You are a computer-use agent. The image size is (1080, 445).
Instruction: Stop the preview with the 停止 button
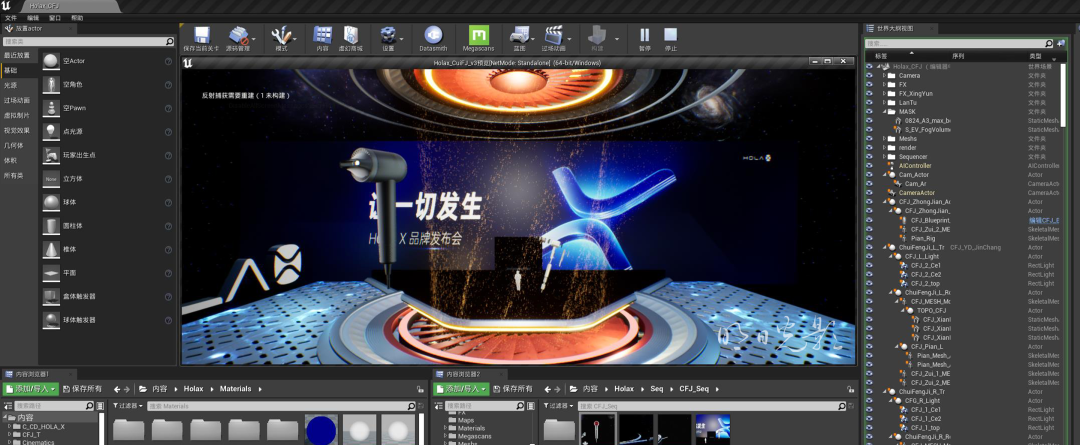pyautogui.click(x=671, y=35)
